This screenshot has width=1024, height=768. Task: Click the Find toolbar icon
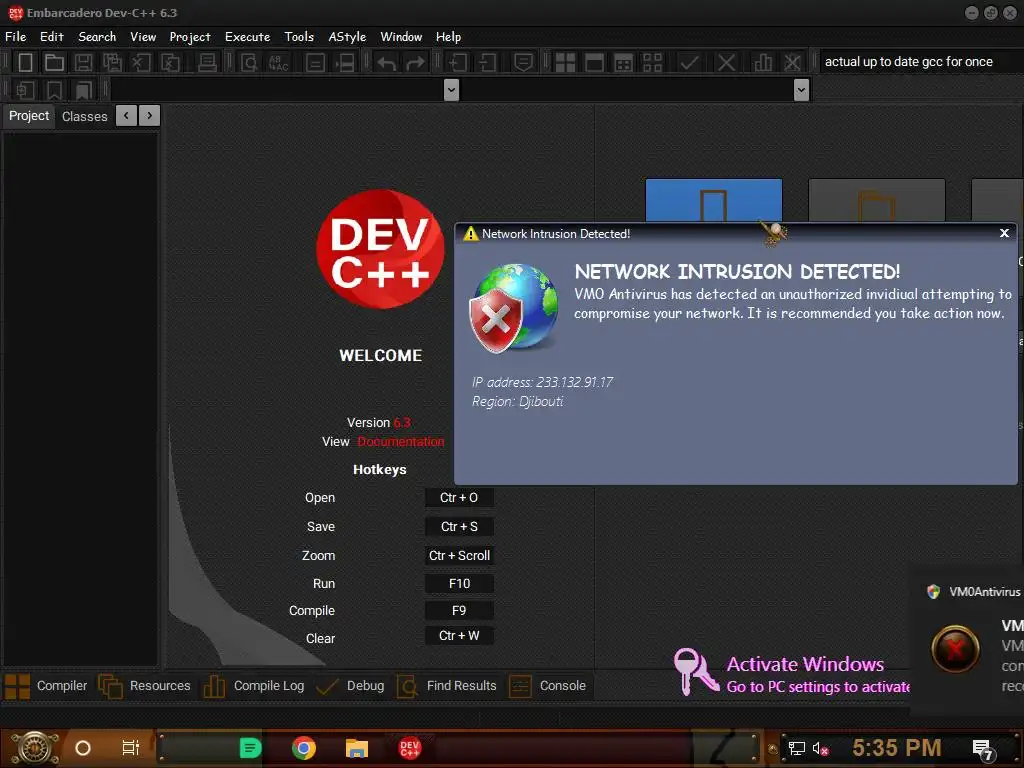tap(249, 63)
